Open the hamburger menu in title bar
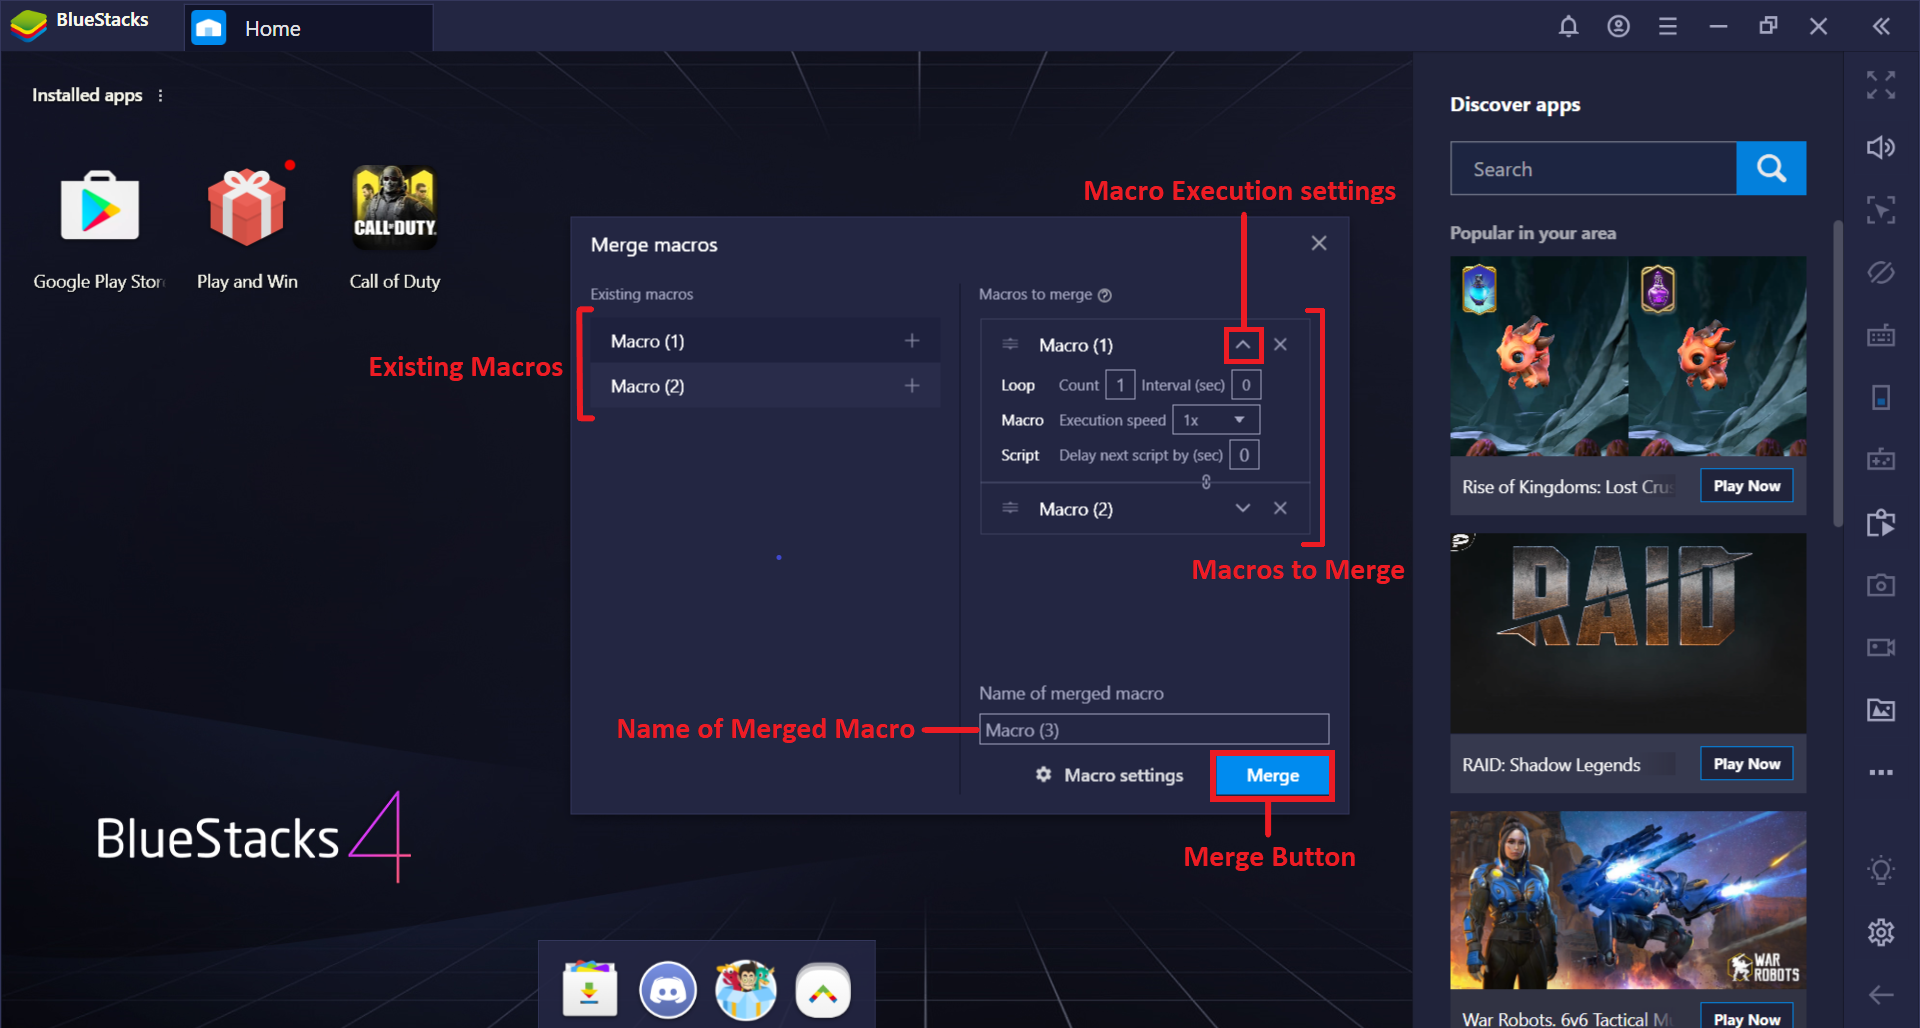 (x=1667, y=26)
